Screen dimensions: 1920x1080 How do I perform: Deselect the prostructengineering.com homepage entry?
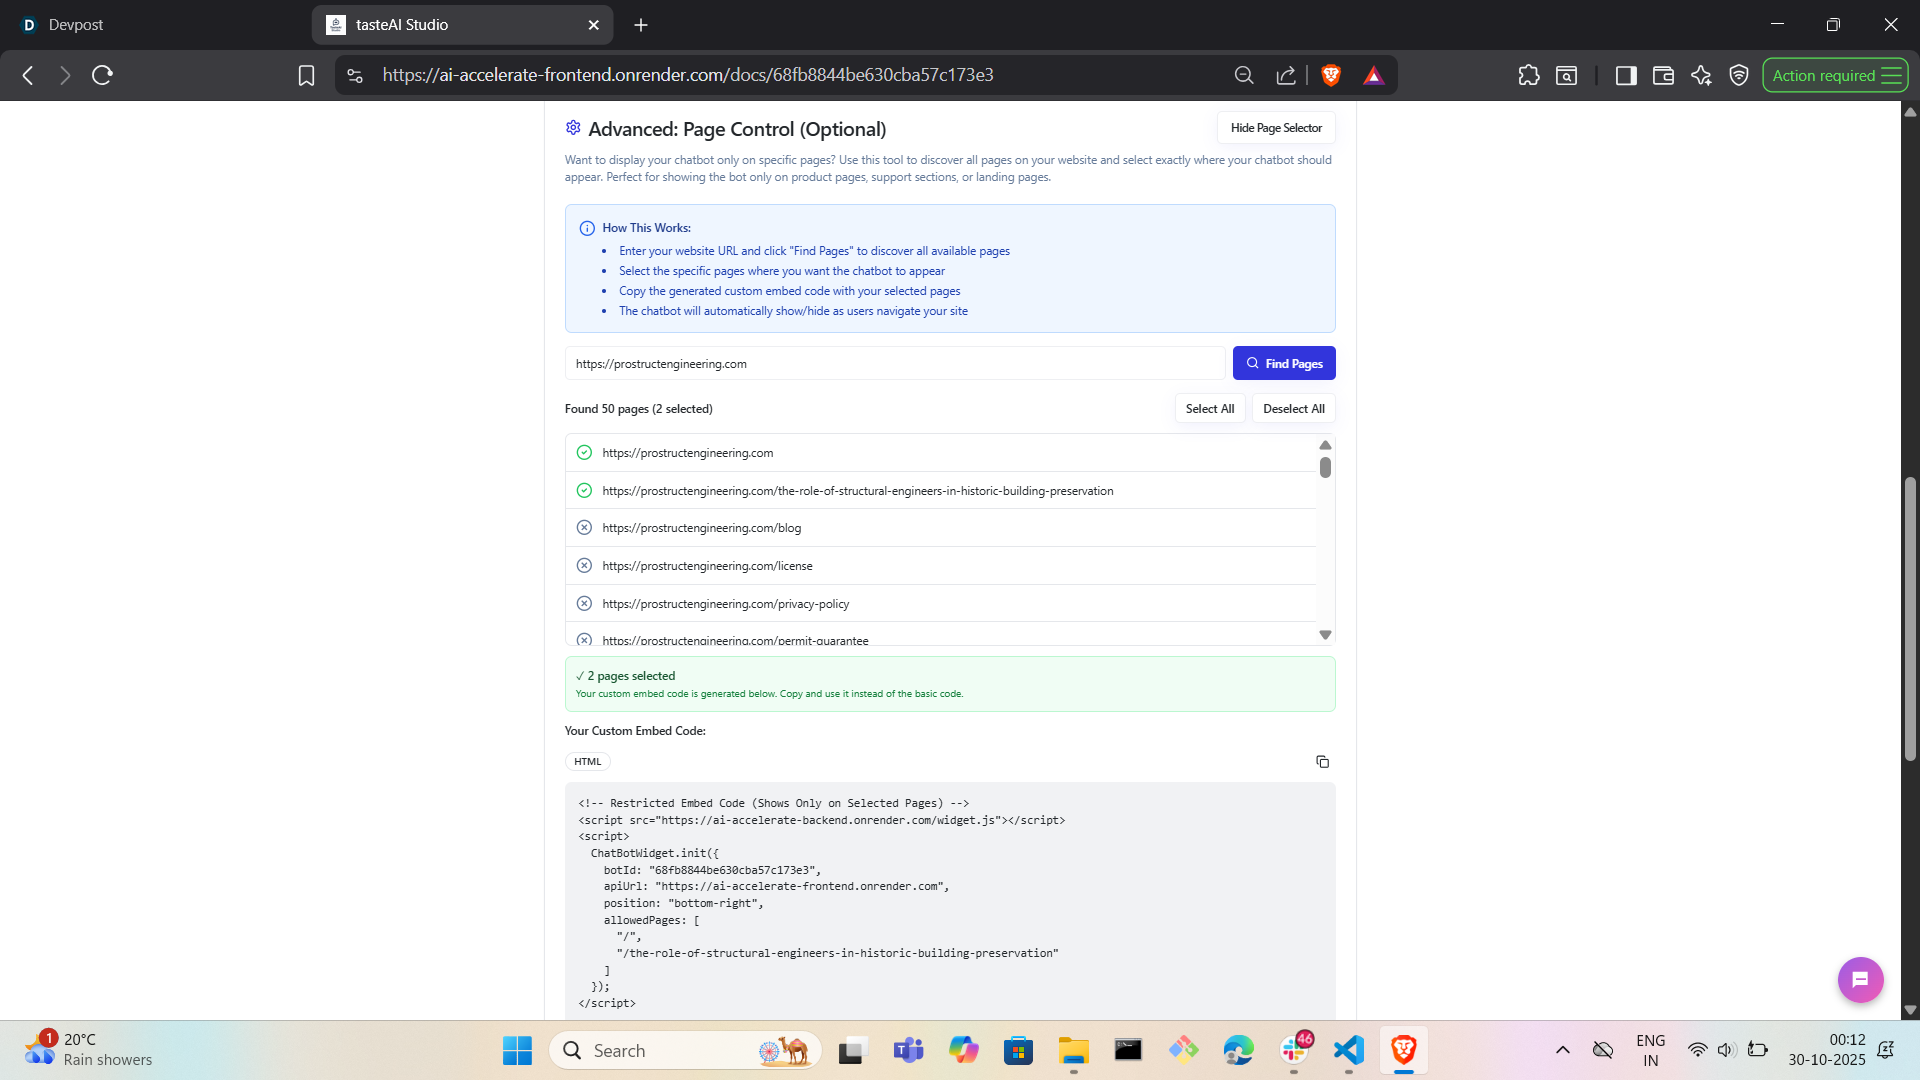coord(687,453)
